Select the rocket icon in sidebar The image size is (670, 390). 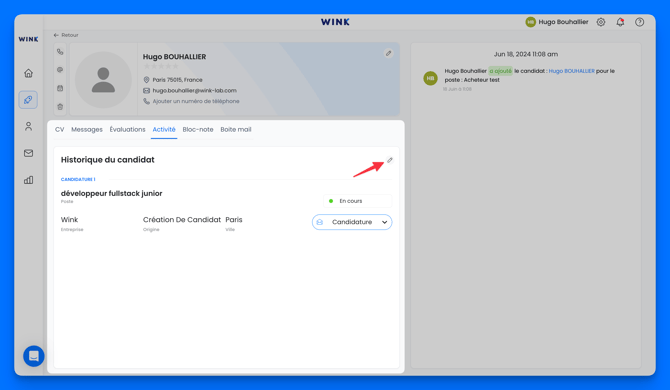(x=28, y=100)
